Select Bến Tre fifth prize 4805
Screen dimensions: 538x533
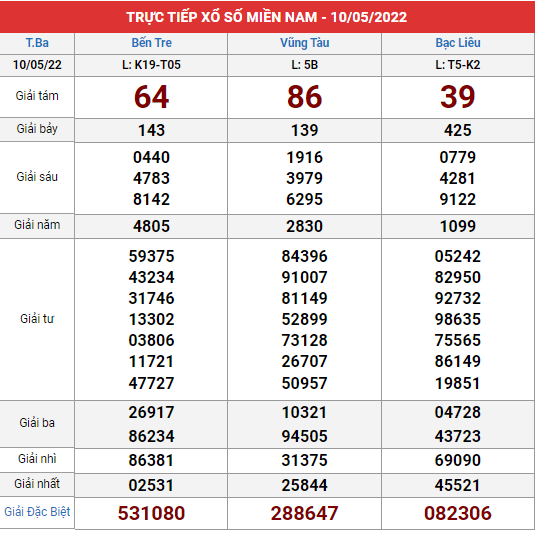pyautogui.click(x=151, y=226)
